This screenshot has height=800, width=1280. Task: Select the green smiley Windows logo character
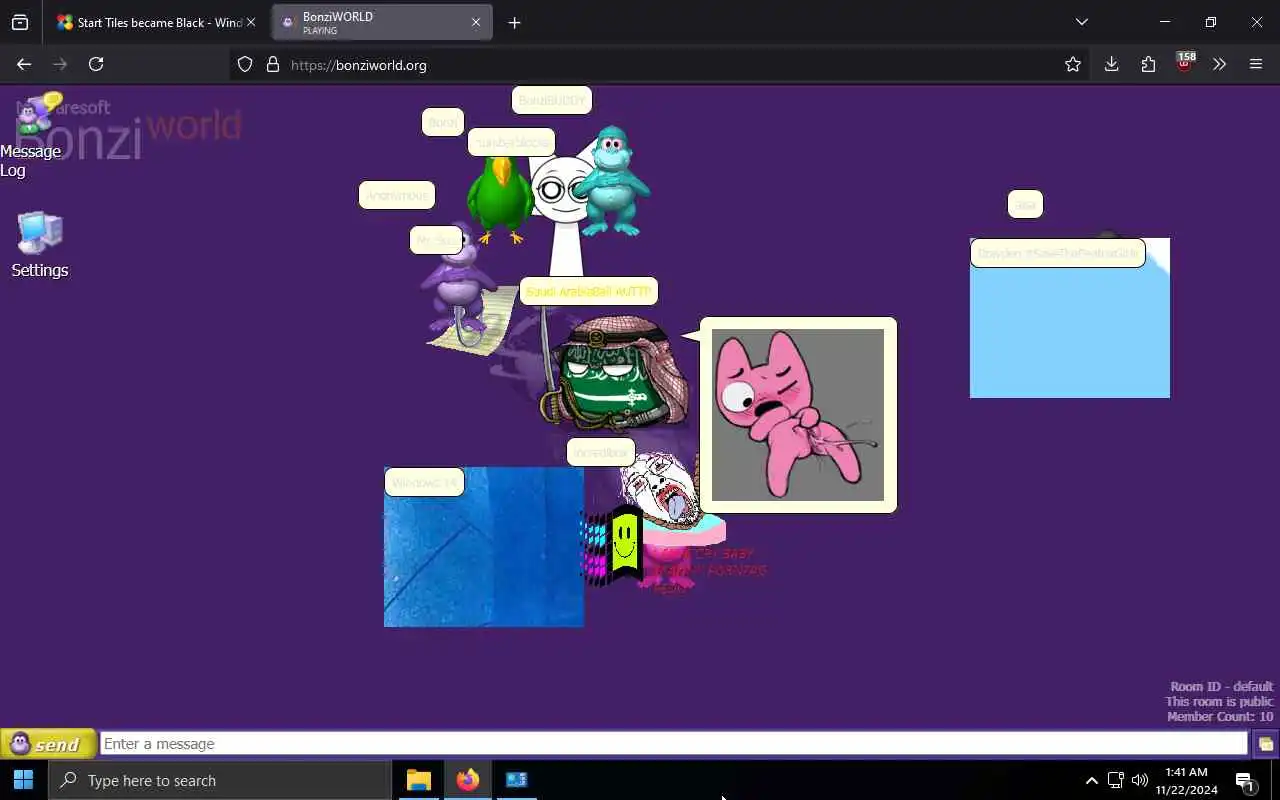pos(614,545)
